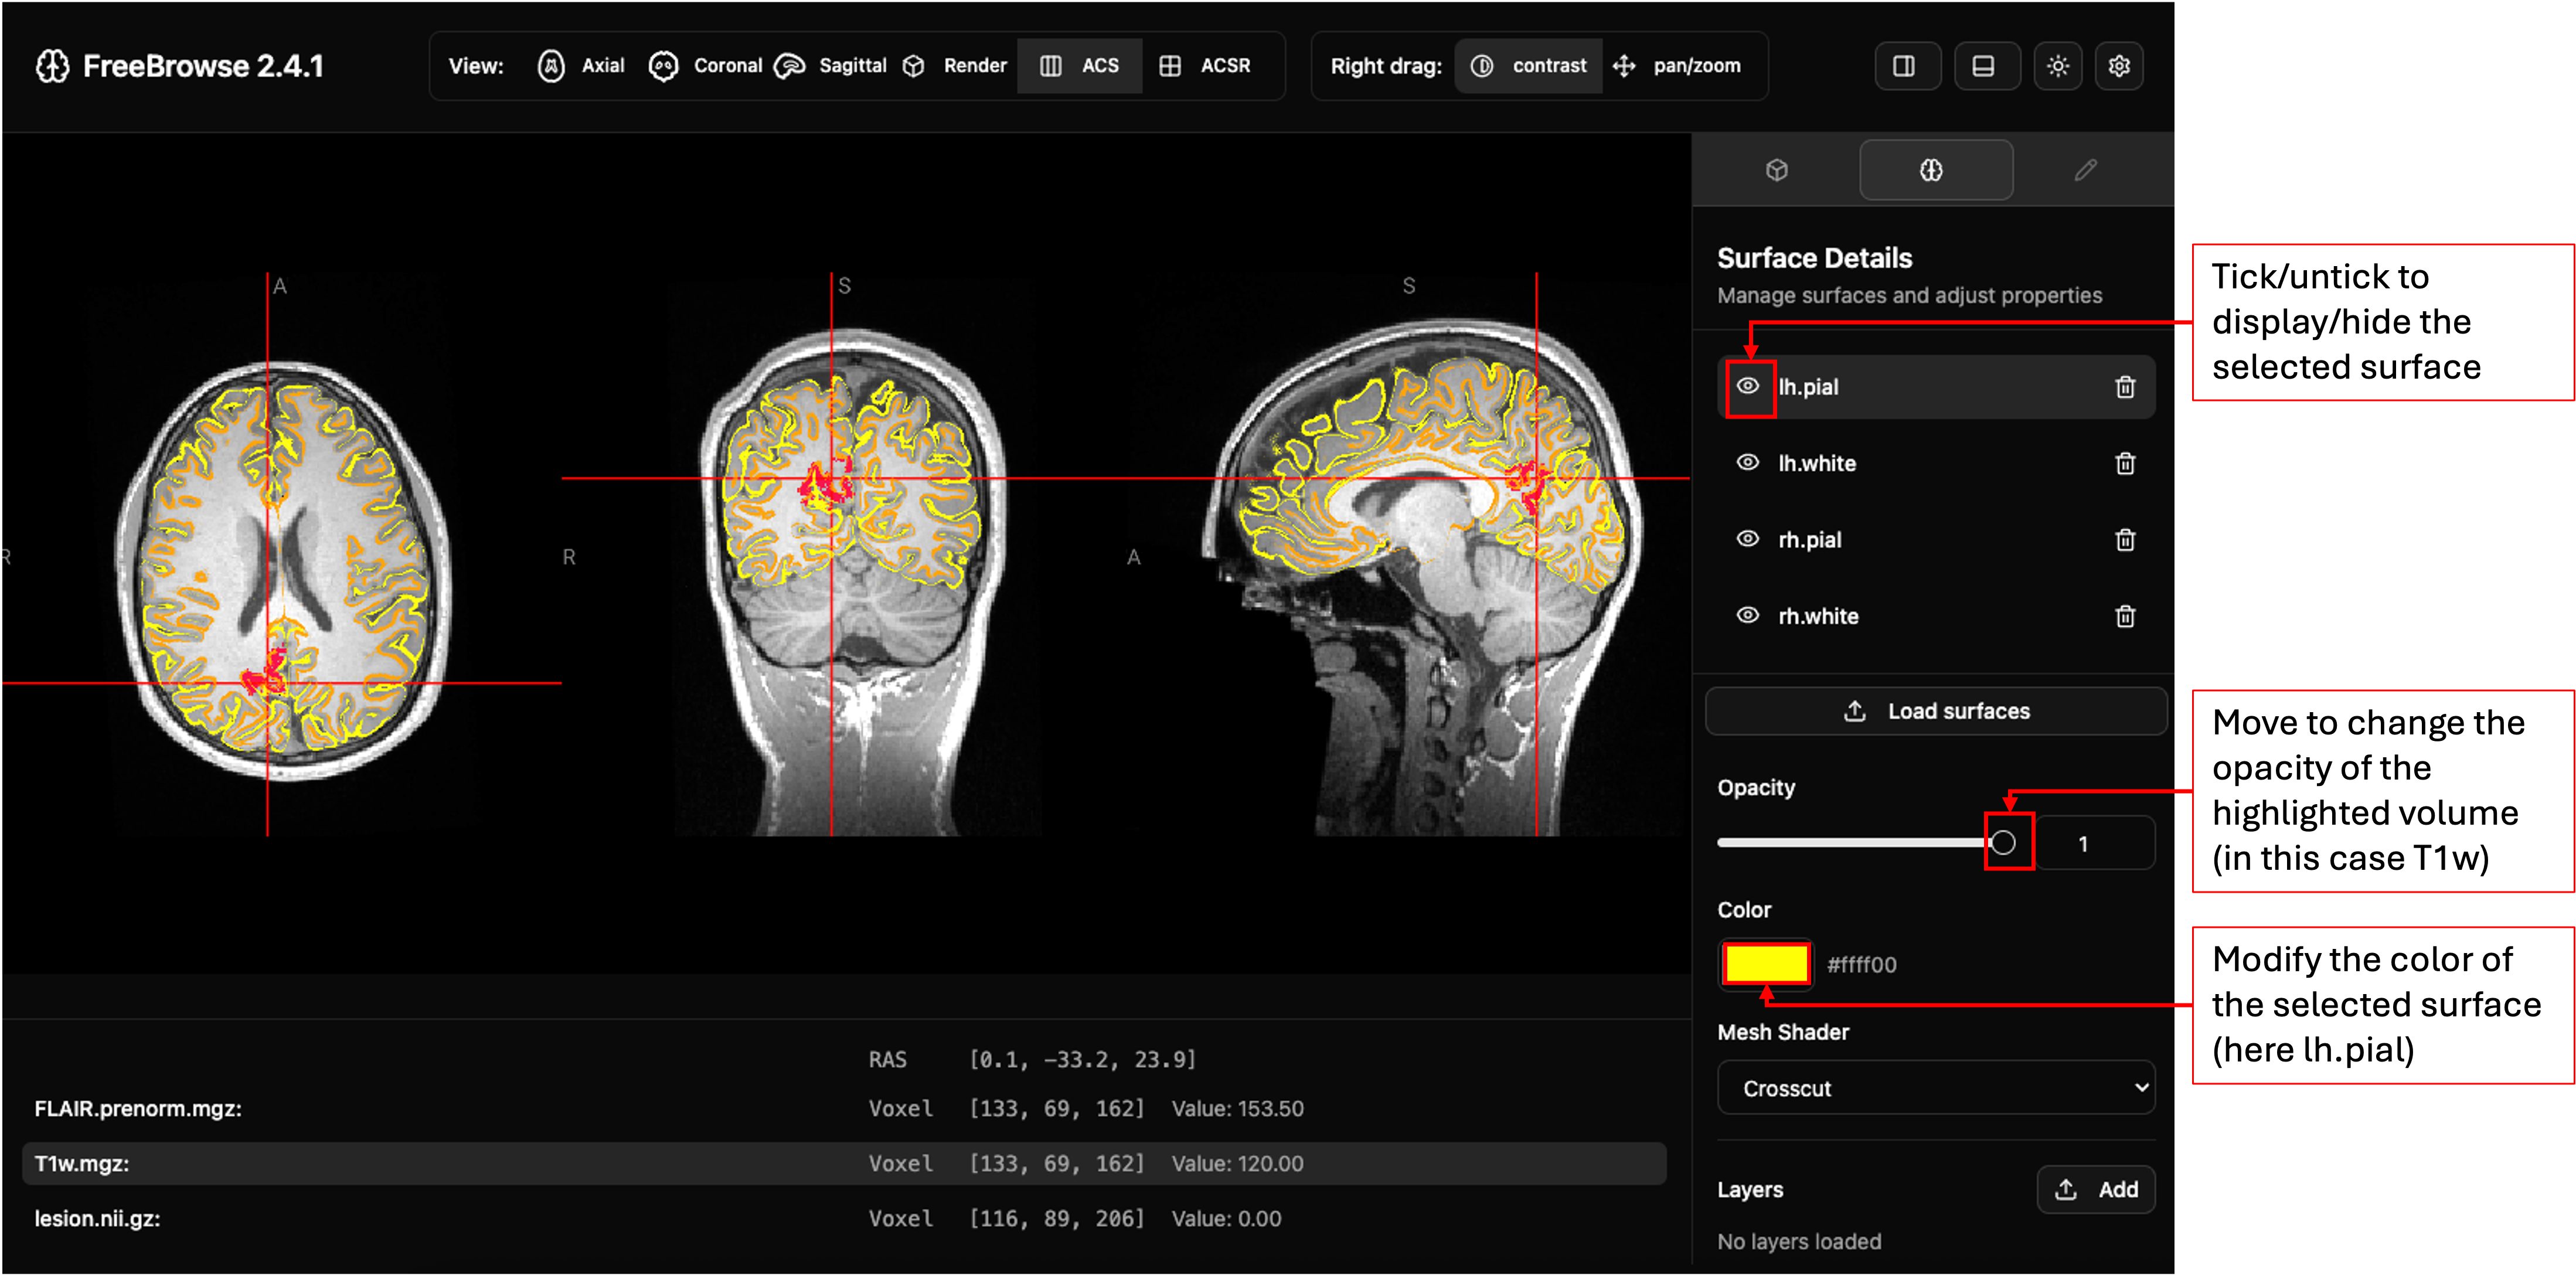This screenshot has height=1276, width=2576.
Task: Delete the lh.white surface
Action: coord(2125,463)
